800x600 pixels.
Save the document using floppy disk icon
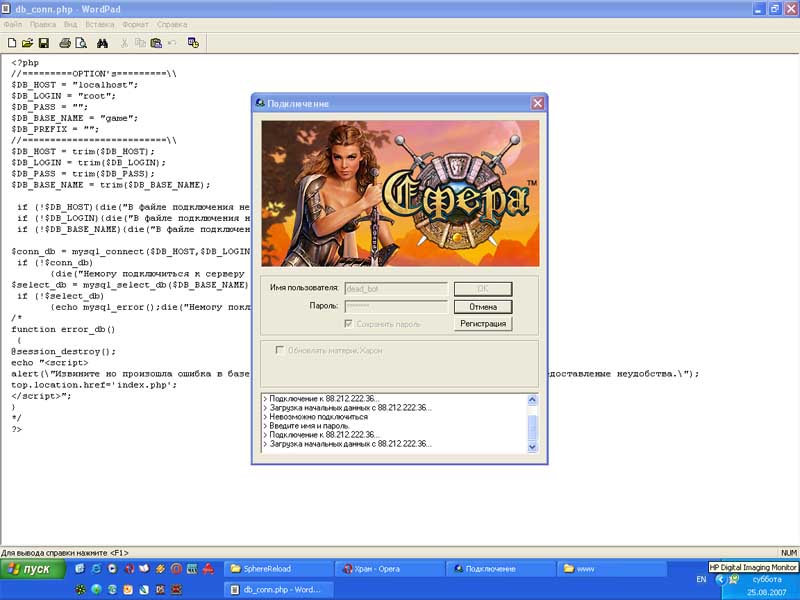tap(44, 43)
